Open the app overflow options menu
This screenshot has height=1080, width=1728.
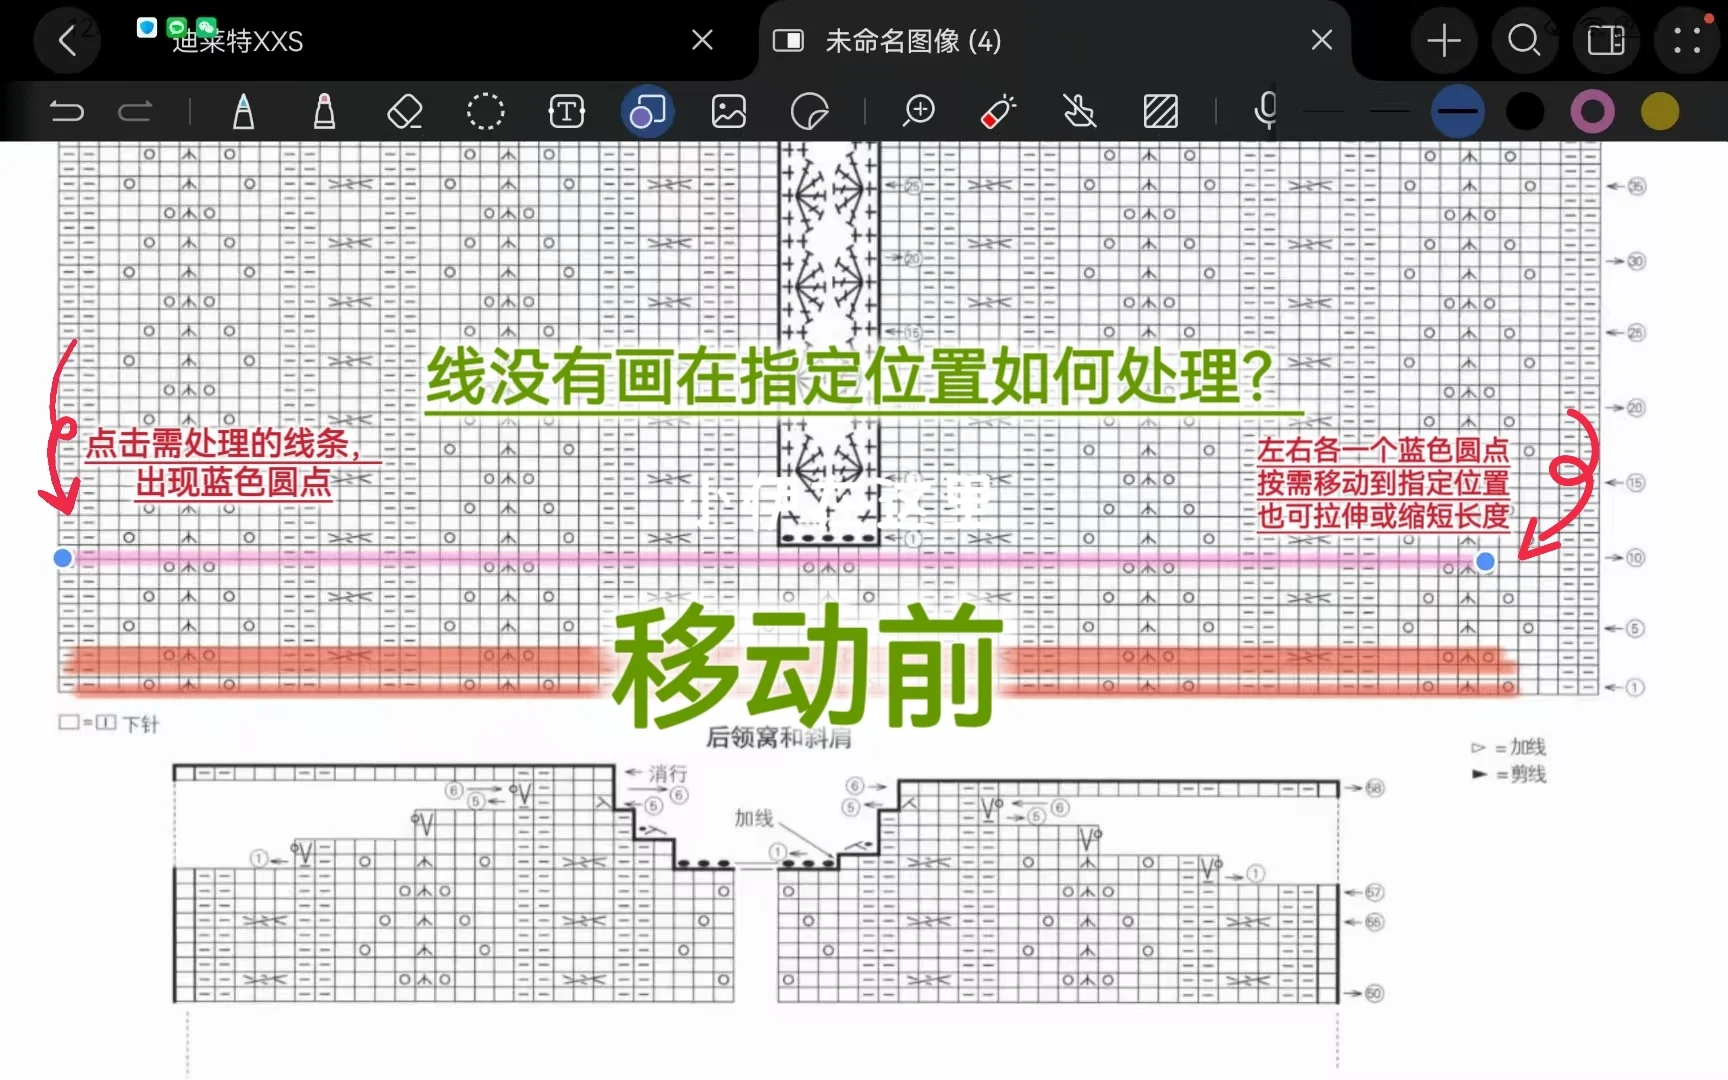[x=1689, y=40]
